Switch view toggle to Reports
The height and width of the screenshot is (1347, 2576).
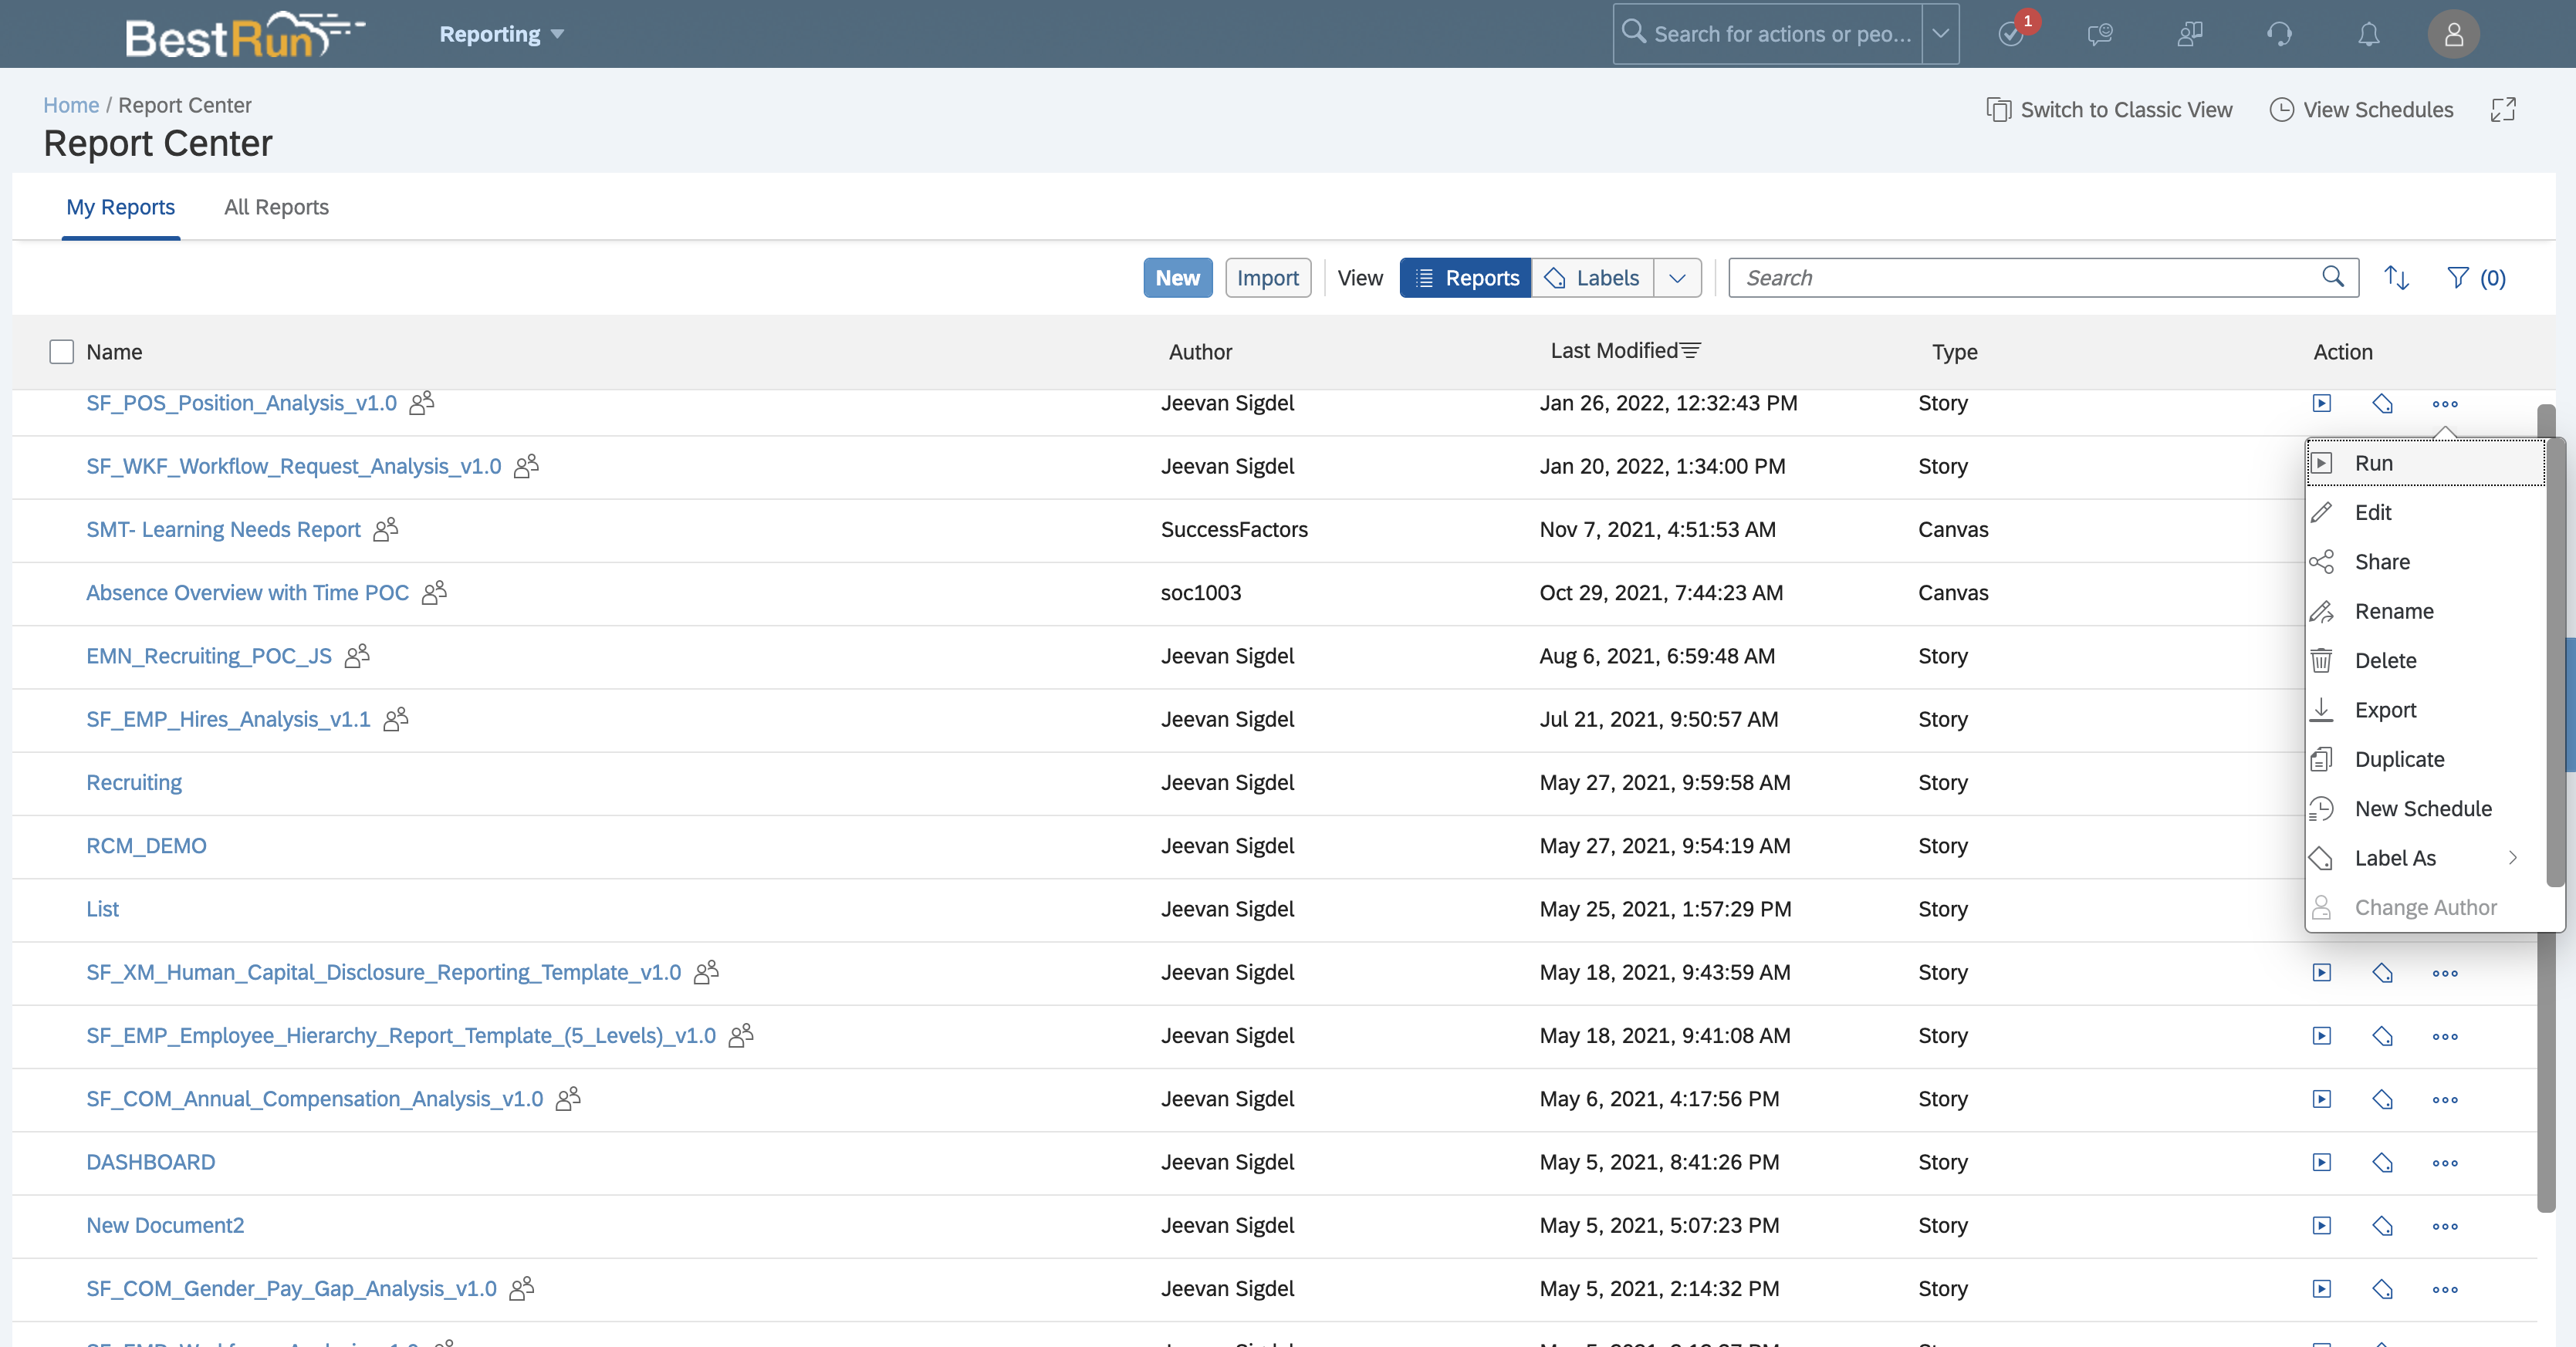coord(1465,277)
